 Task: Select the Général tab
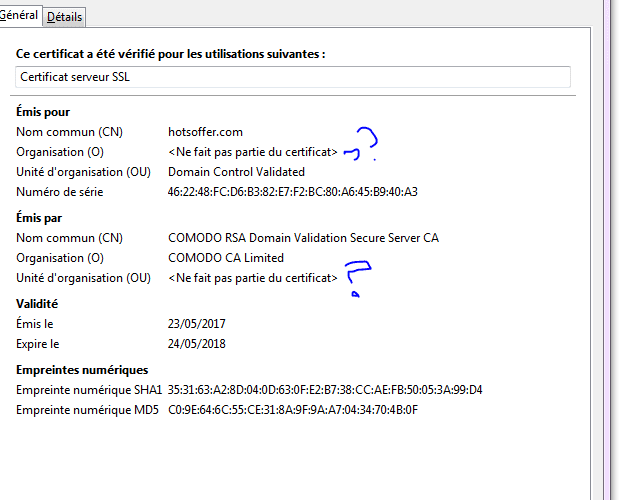click(x=18, y=15)
